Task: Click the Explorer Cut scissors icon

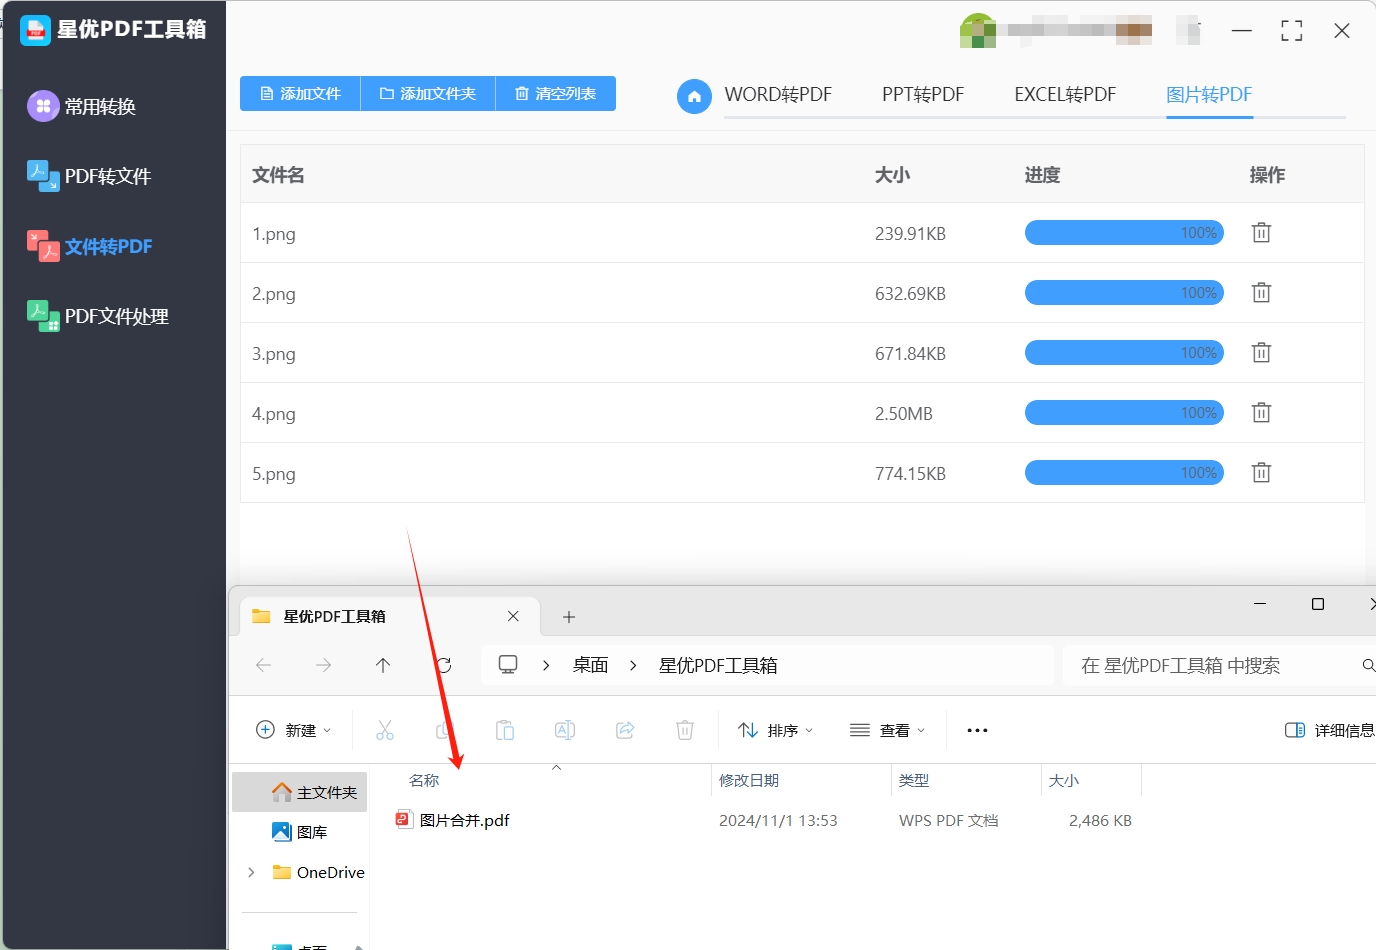Action: click(385, 730)
